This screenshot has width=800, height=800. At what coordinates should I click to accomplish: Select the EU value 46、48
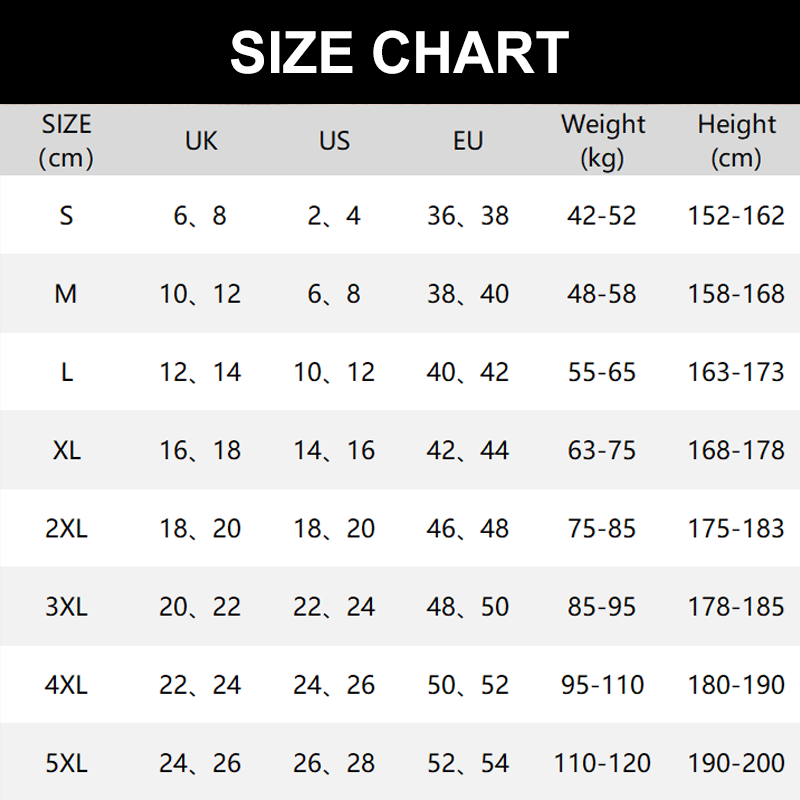pyautogui.click(x=468, y=528)
